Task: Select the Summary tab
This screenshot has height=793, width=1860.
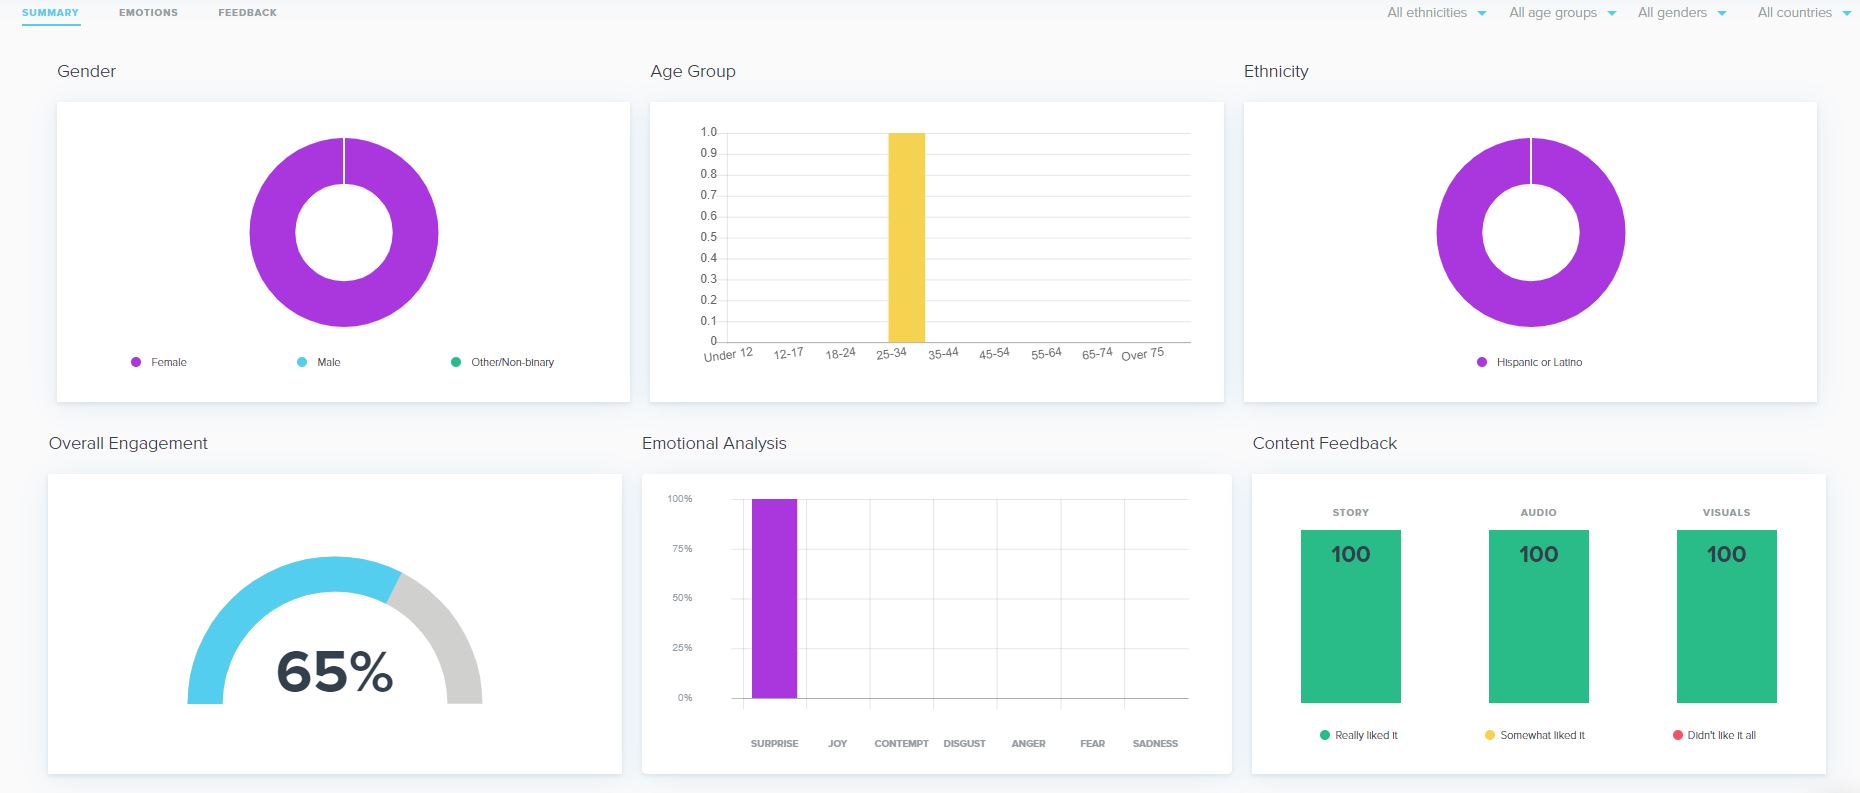Action: coord(50,13)
